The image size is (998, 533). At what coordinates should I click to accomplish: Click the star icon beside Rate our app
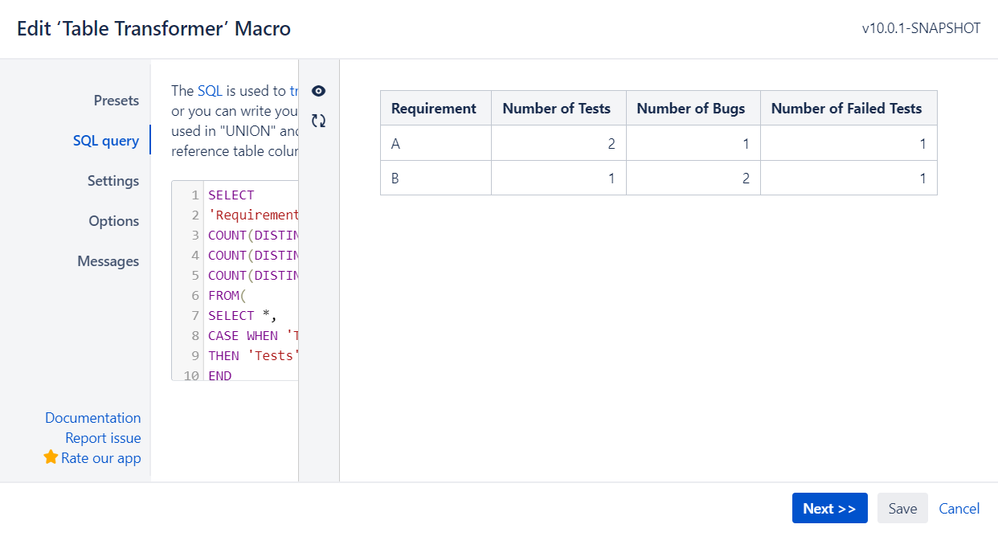(x=51, y=457)
